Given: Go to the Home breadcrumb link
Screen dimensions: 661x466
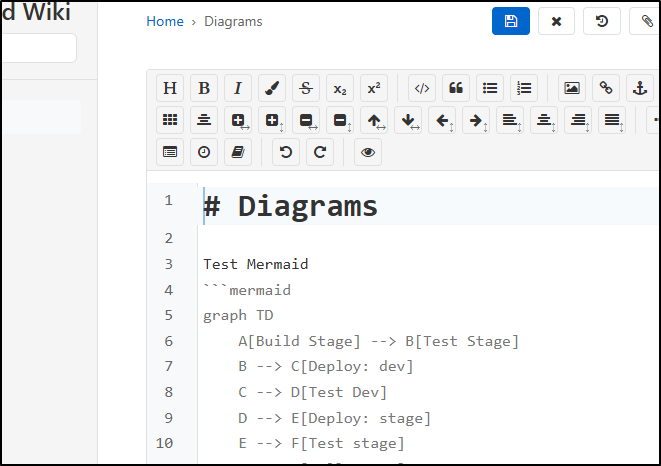Looking at the screenshot, I should [x=165, y=22].
